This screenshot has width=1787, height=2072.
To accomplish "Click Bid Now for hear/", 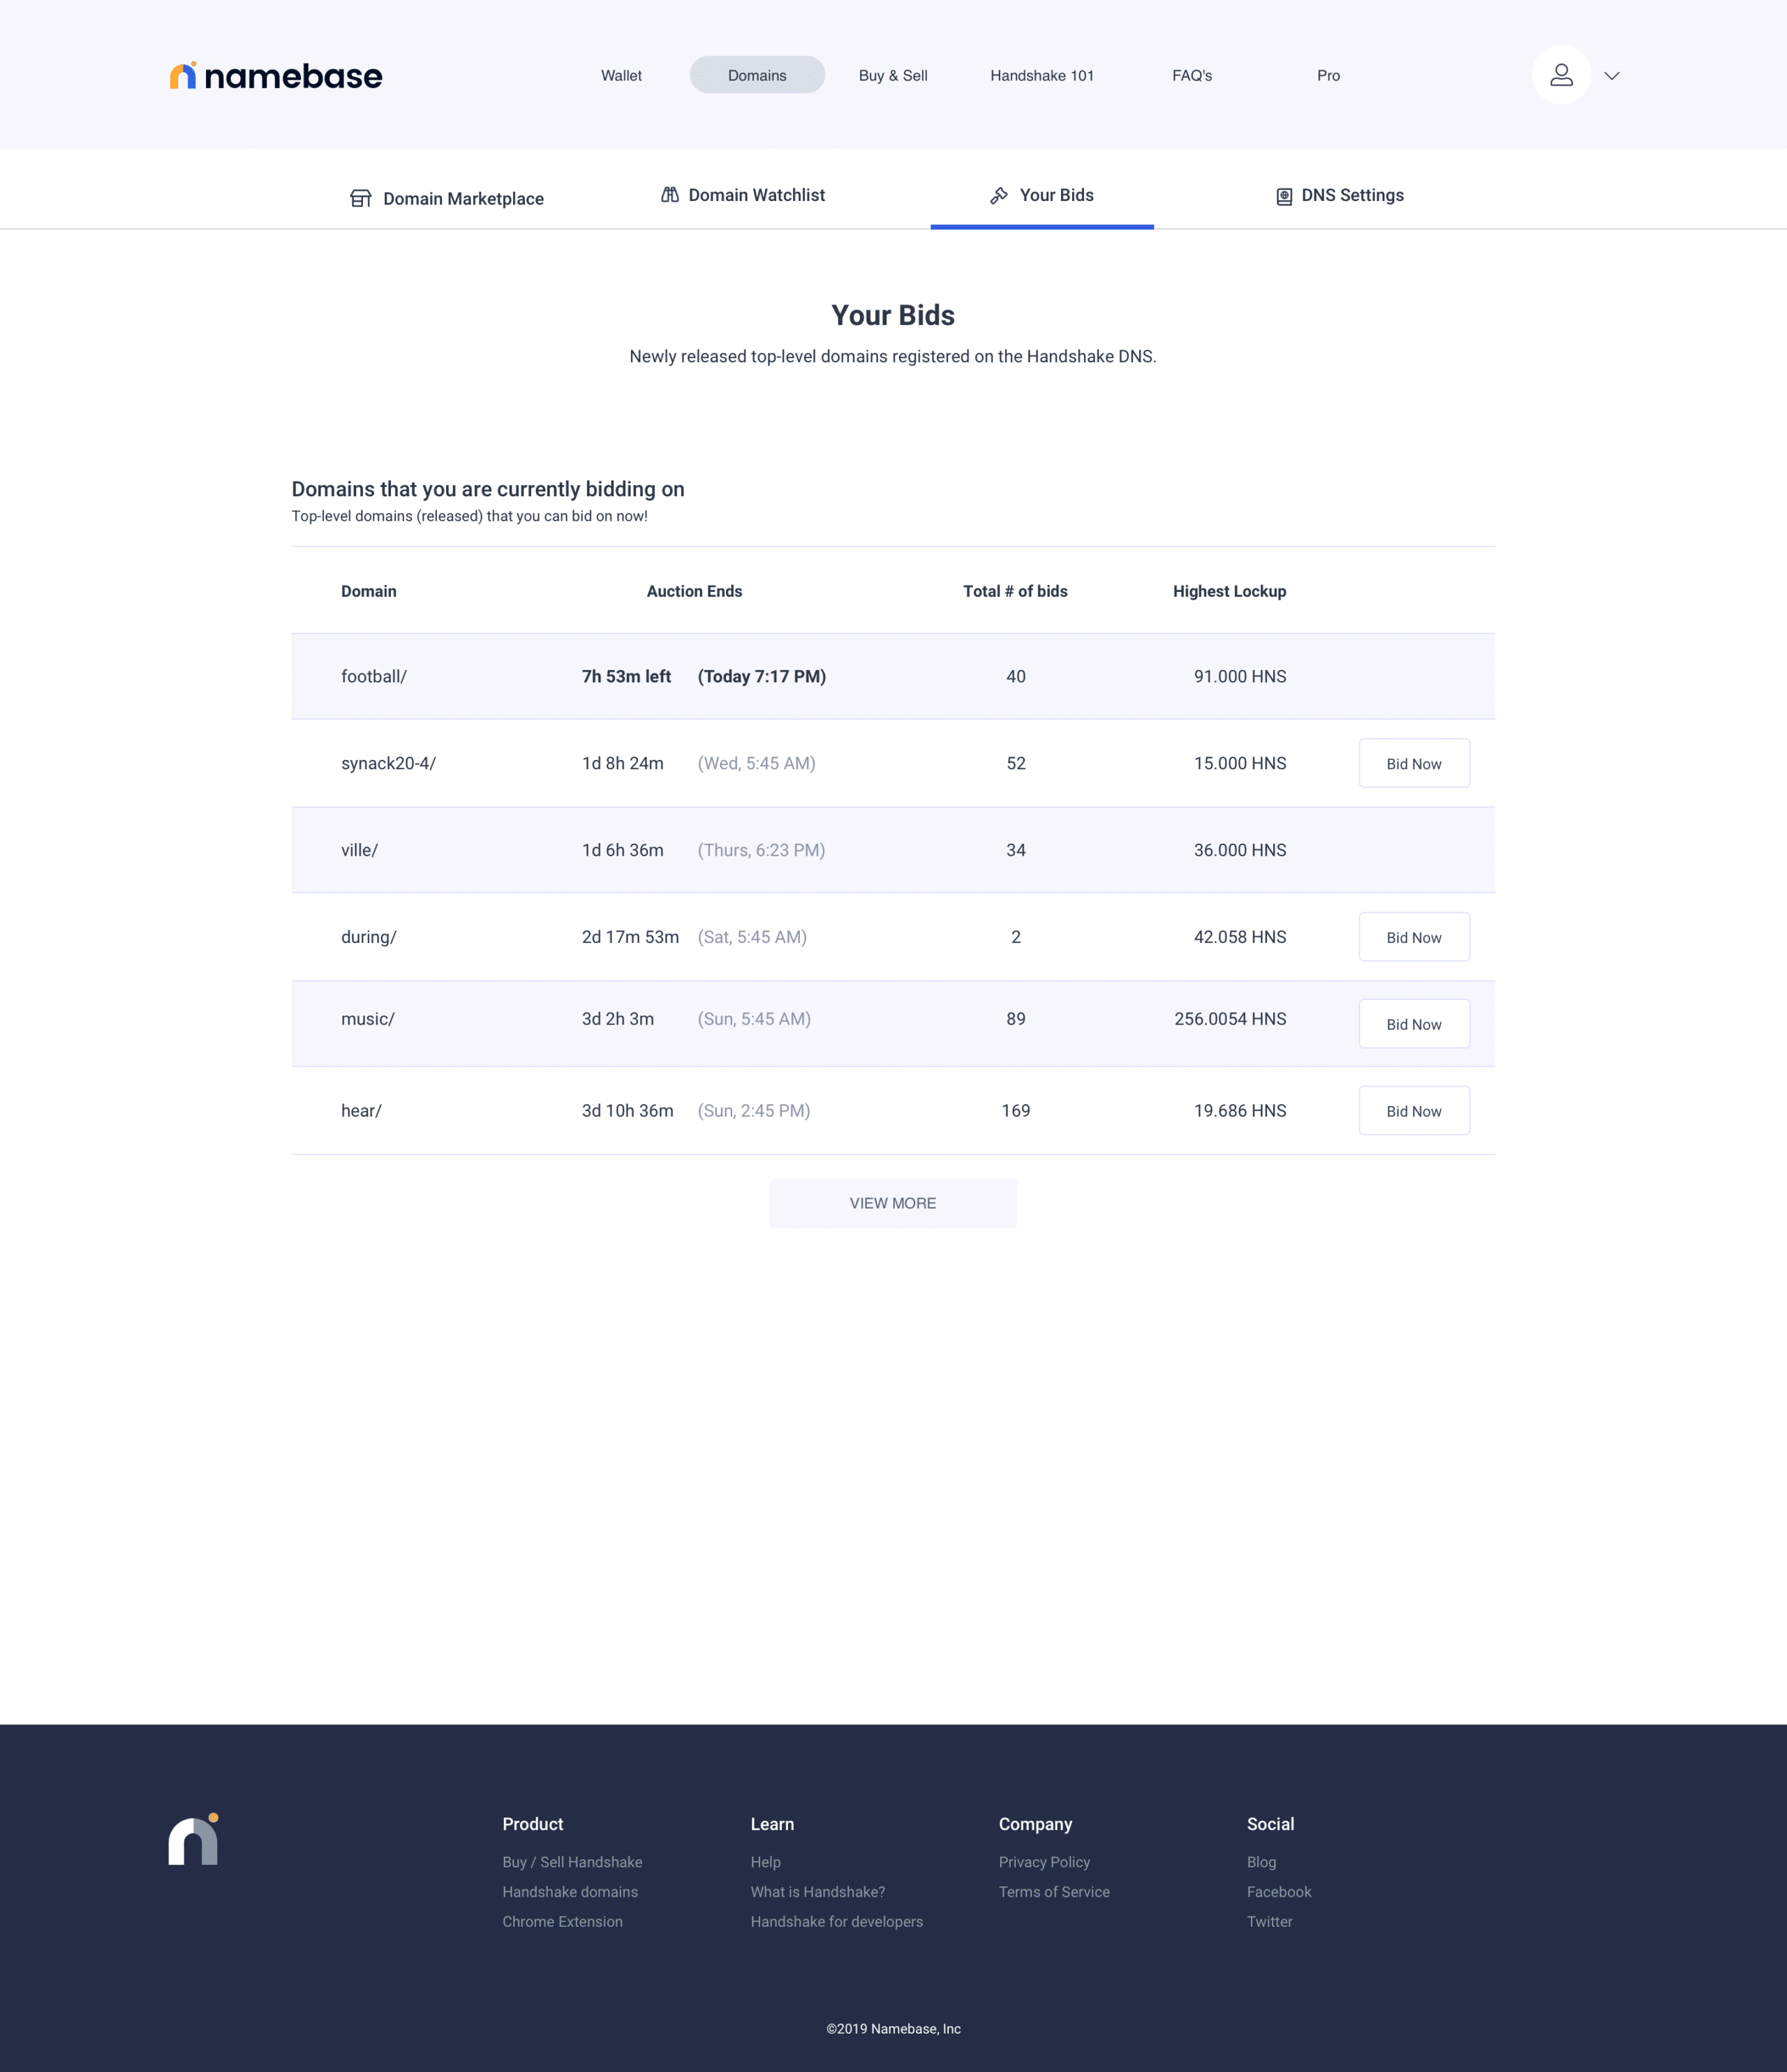I will pos(1414,1111).
